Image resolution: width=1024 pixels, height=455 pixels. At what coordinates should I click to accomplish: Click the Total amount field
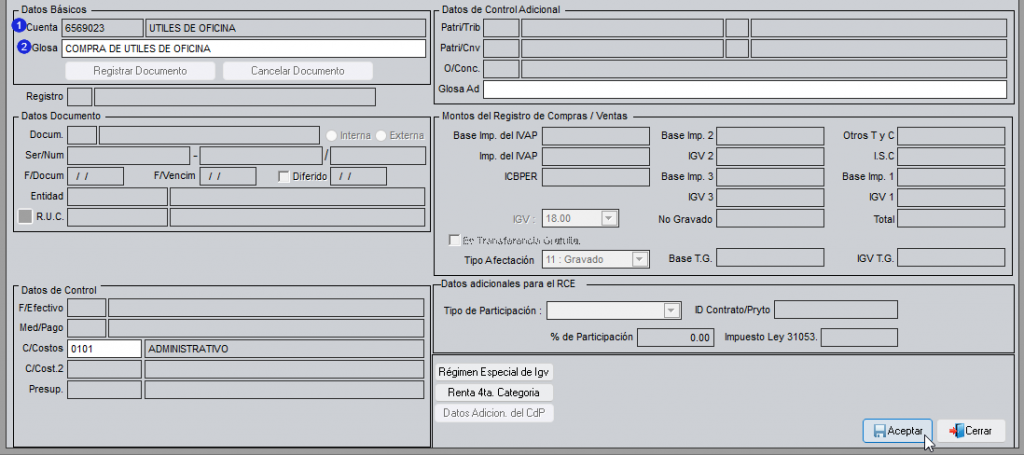(x=951, y=218)
